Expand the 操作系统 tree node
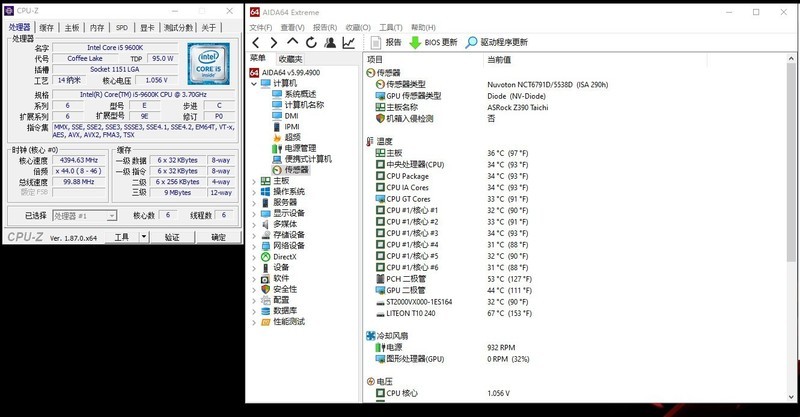This screenshot has width=800, height=417. coord(254,192)
